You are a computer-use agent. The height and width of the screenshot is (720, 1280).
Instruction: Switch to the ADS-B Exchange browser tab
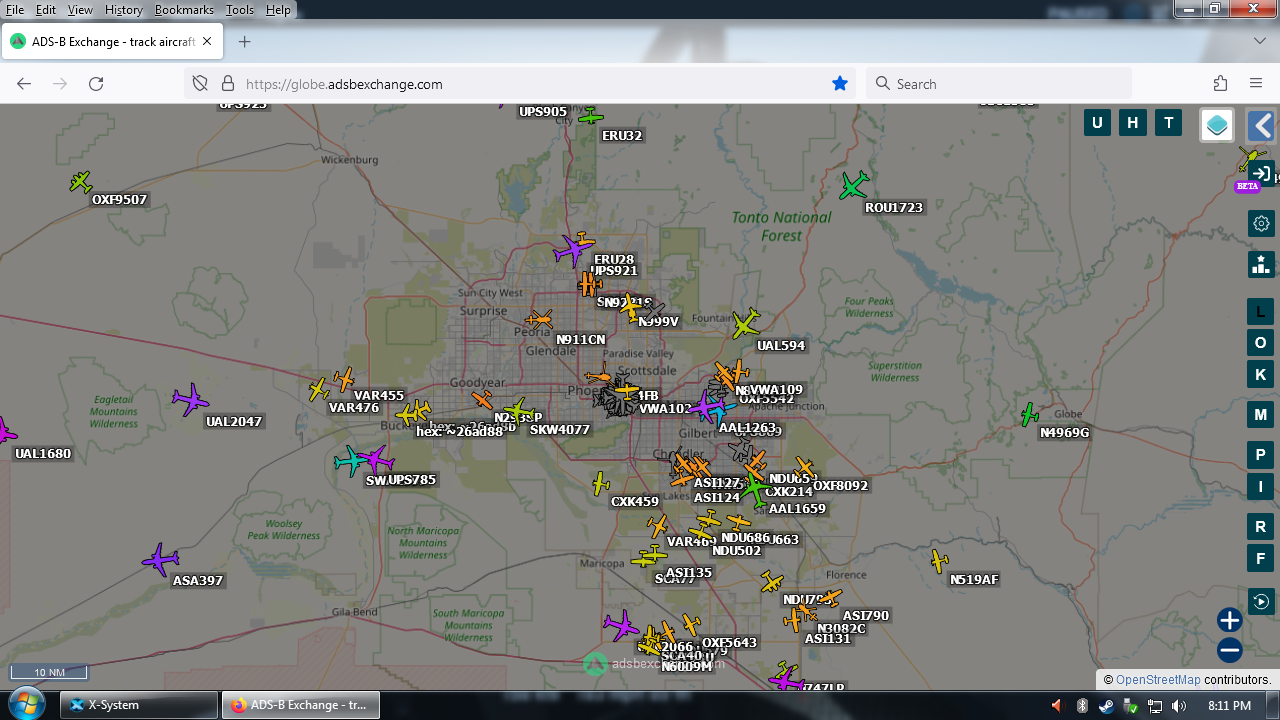point(112,42)
